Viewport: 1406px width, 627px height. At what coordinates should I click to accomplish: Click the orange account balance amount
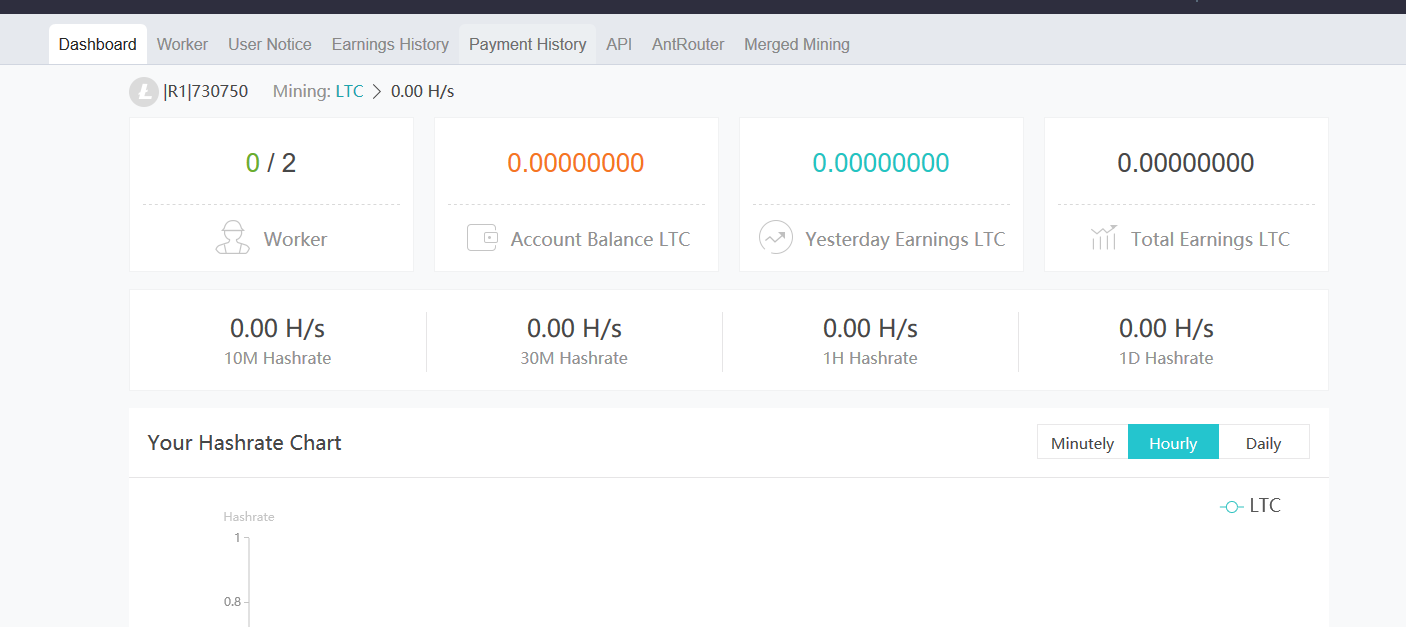[575, 163]
